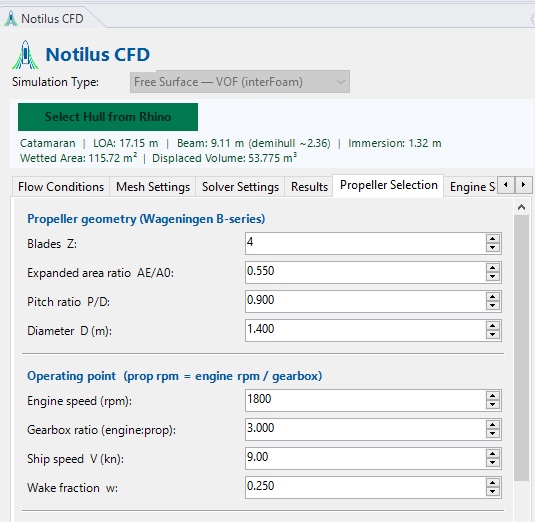
Task: Increase Diameter D with up spinner
Action: pyautogui.click(x=493, y=326)
